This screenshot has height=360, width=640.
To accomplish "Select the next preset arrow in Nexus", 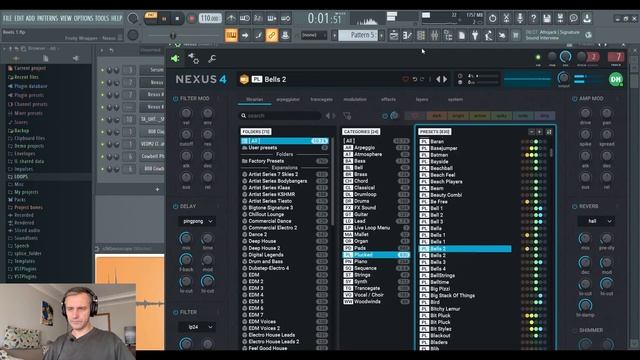I will click(445, 79).
